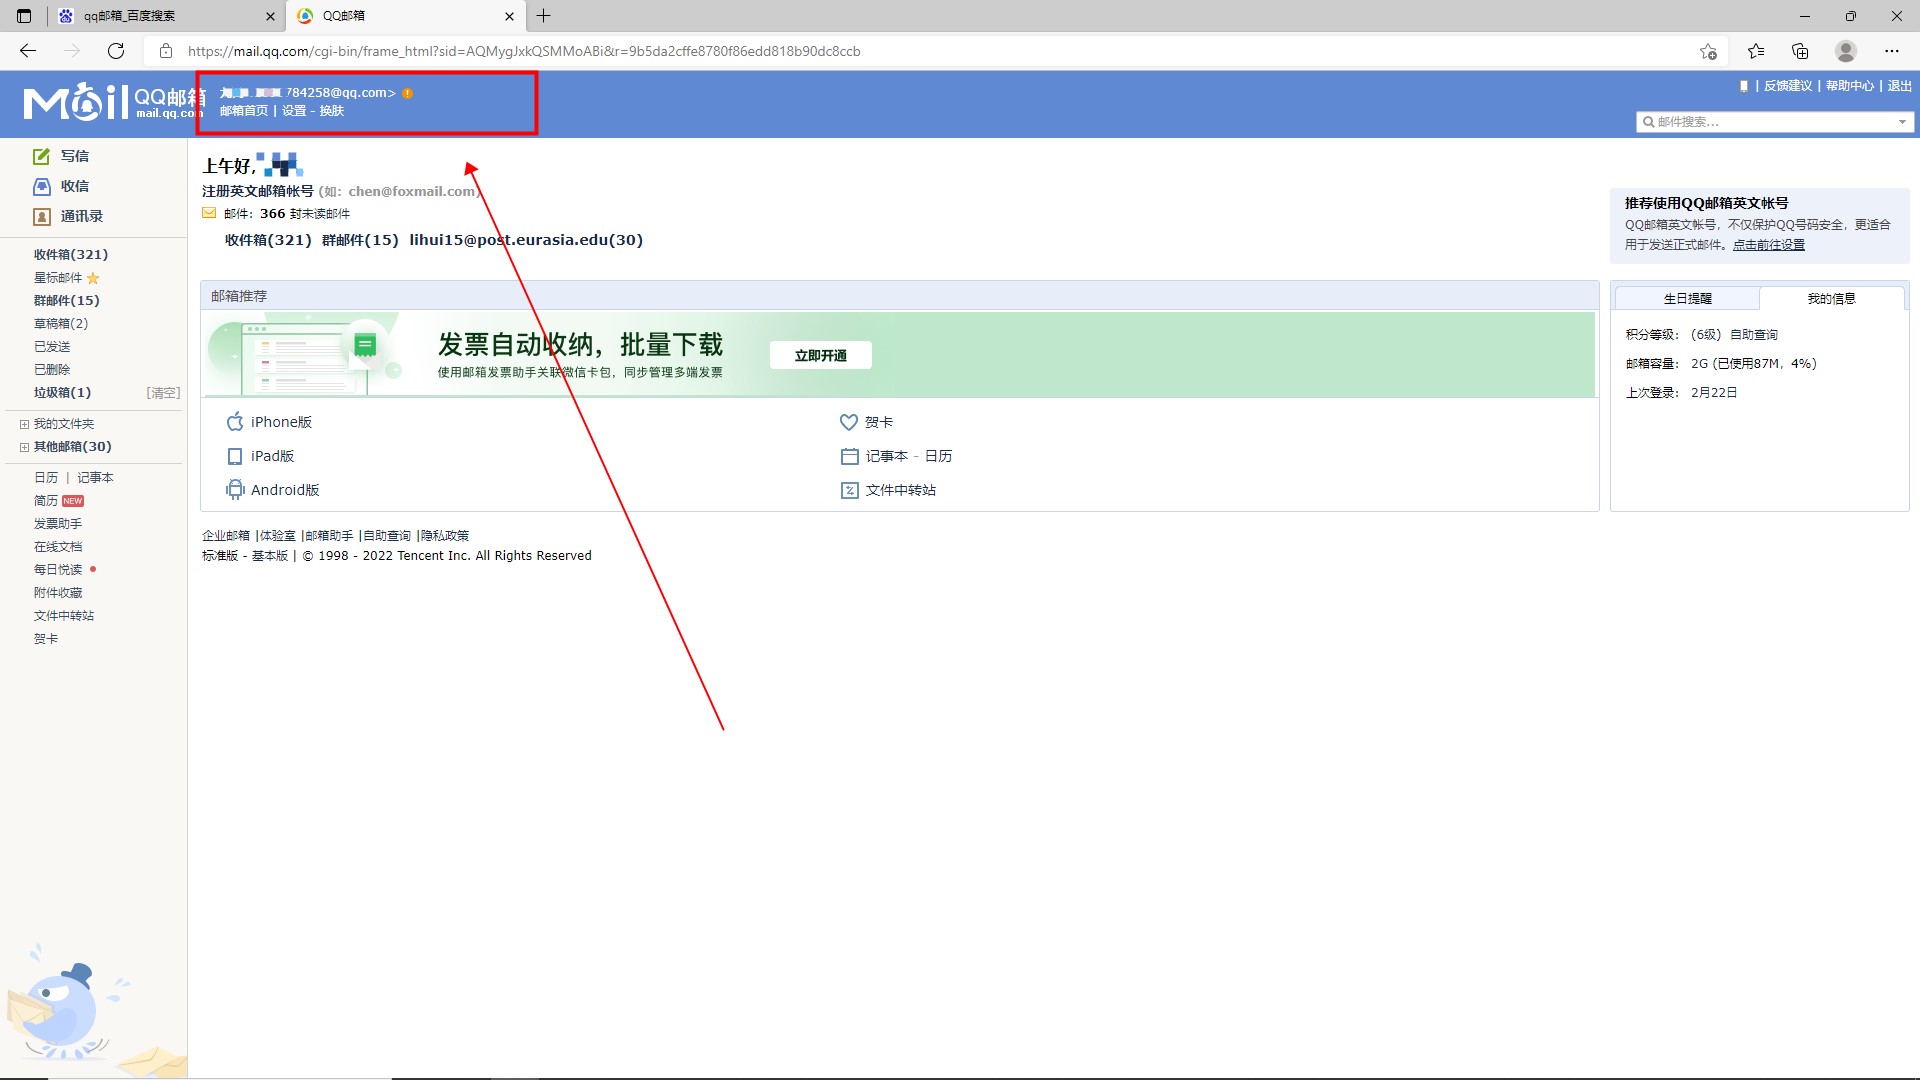Click the compose mail (写信) pencil icon

[x=41, y=156]
